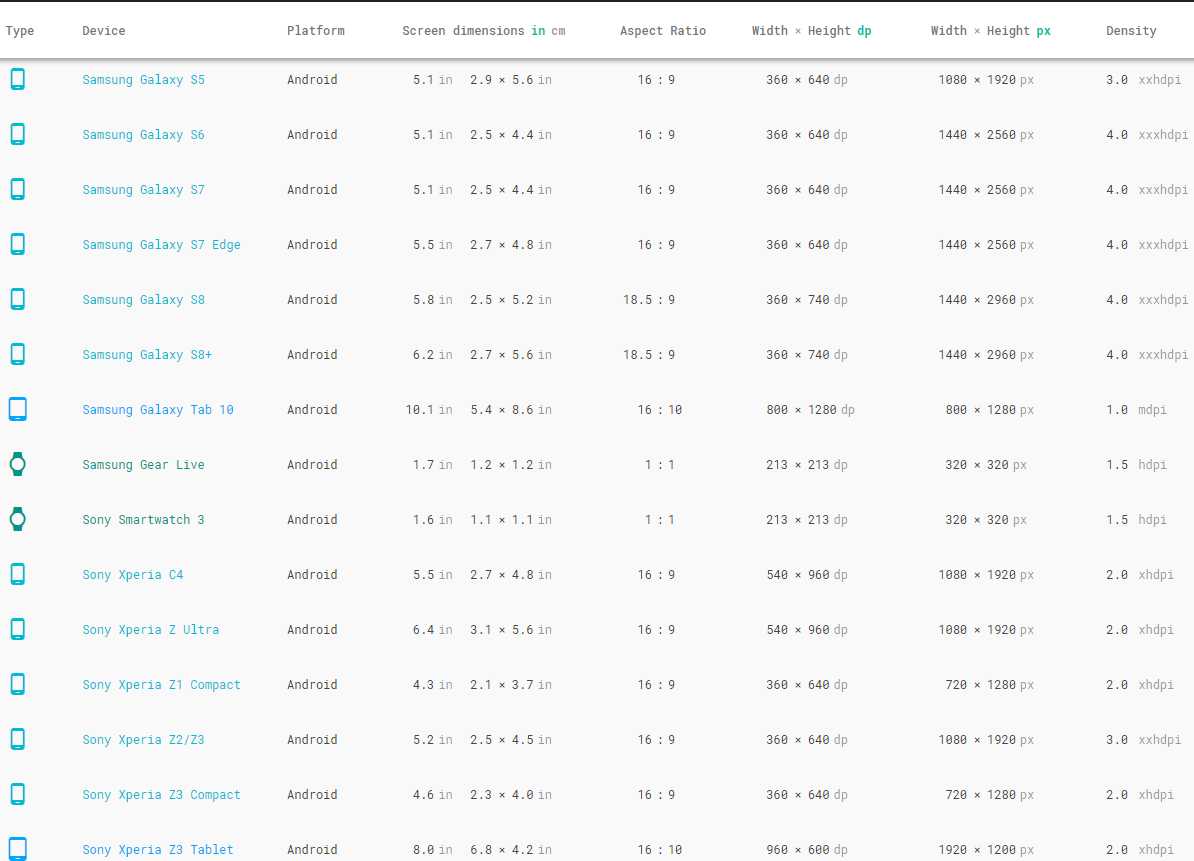Click the phone icon for Sony Xperia C4
Viewport: 1194px width, 861px height.
pos(18,574)
